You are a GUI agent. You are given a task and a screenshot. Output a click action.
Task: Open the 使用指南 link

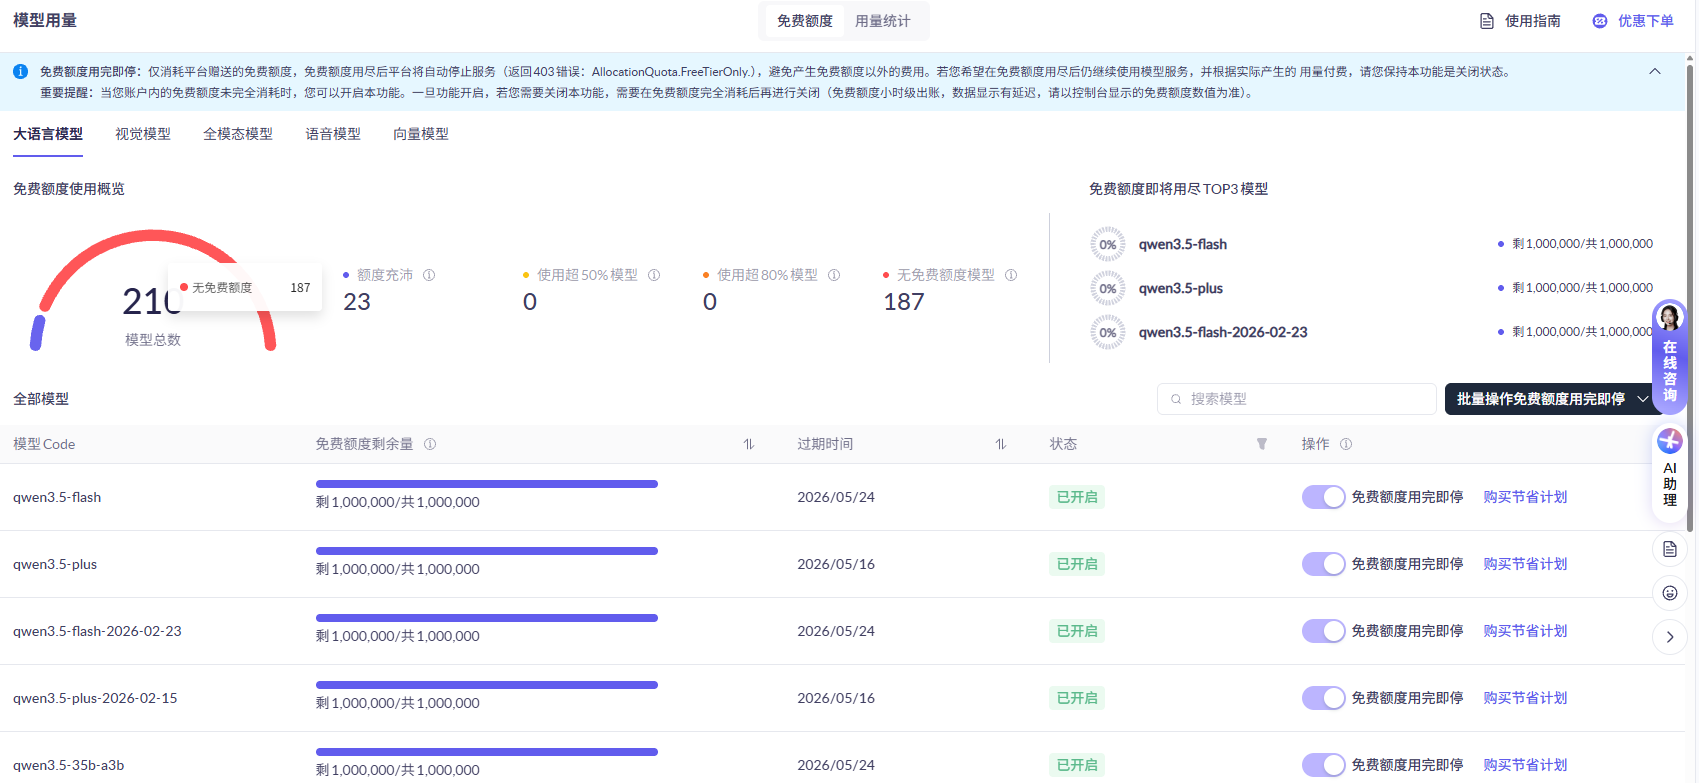point(1520,21)
